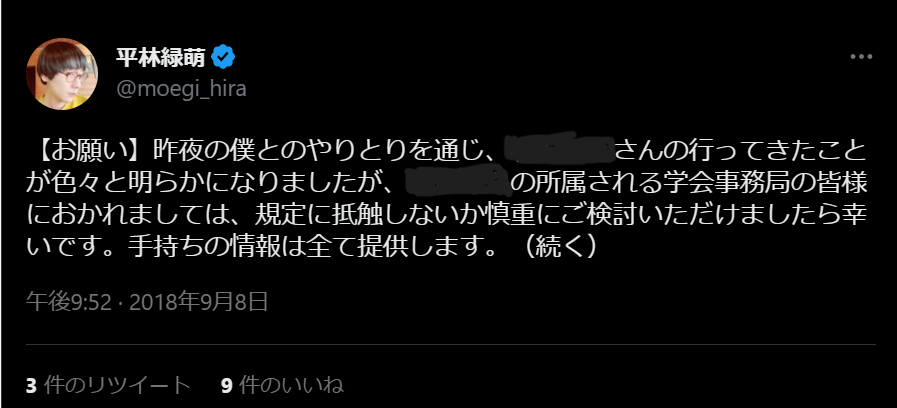
Task: Open the 午後9:52 timestamp link
Action: 69,302
